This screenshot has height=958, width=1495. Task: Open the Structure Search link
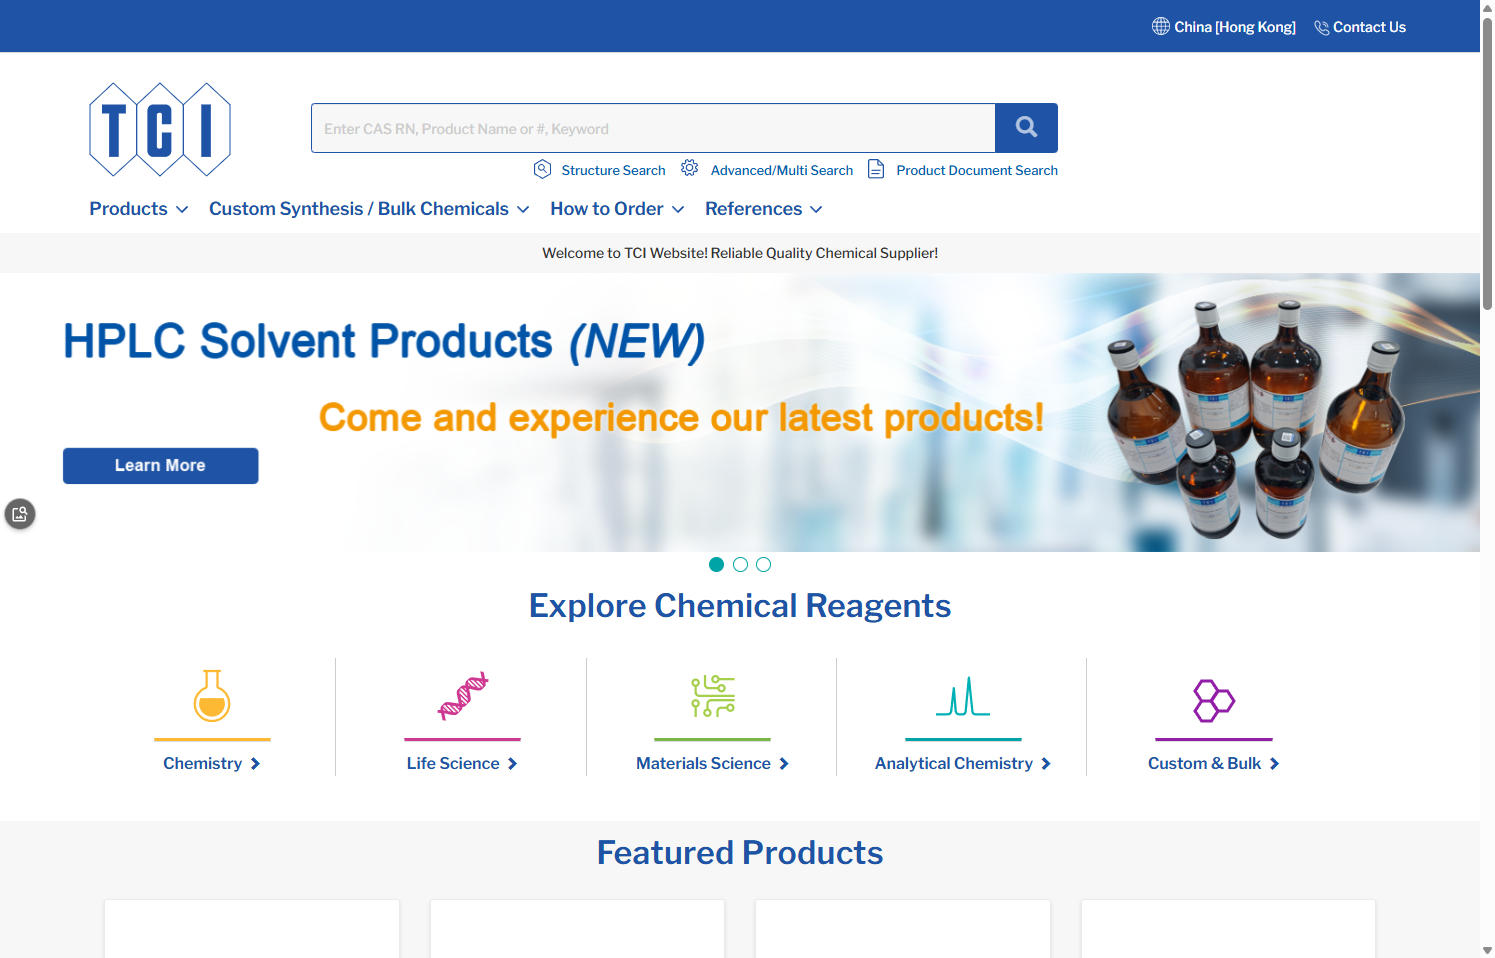click(613, 170)
